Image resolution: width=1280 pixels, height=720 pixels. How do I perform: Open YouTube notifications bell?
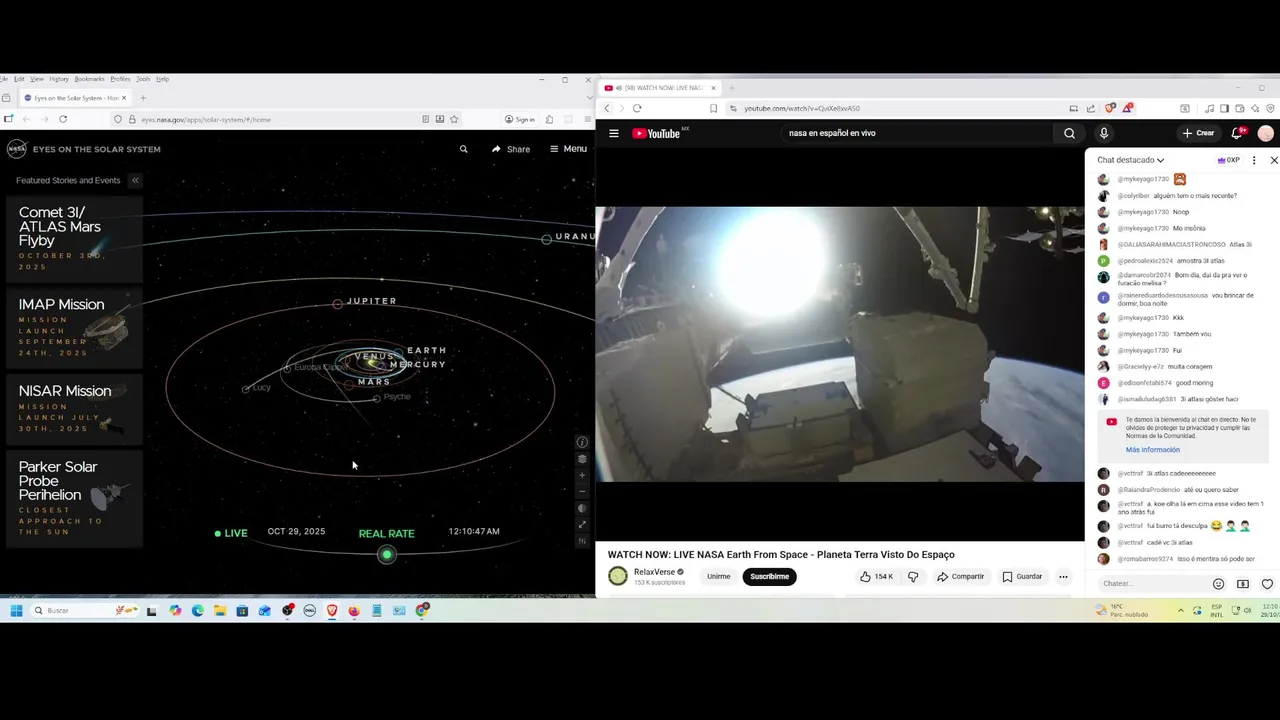(x=1238, y=133)
